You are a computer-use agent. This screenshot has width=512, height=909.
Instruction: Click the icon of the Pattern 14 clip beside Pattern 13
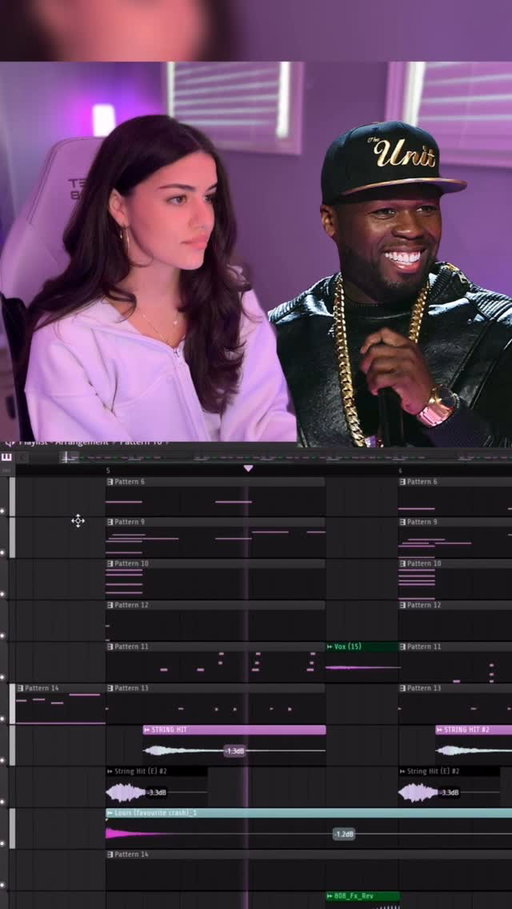[x=20, y=688]
